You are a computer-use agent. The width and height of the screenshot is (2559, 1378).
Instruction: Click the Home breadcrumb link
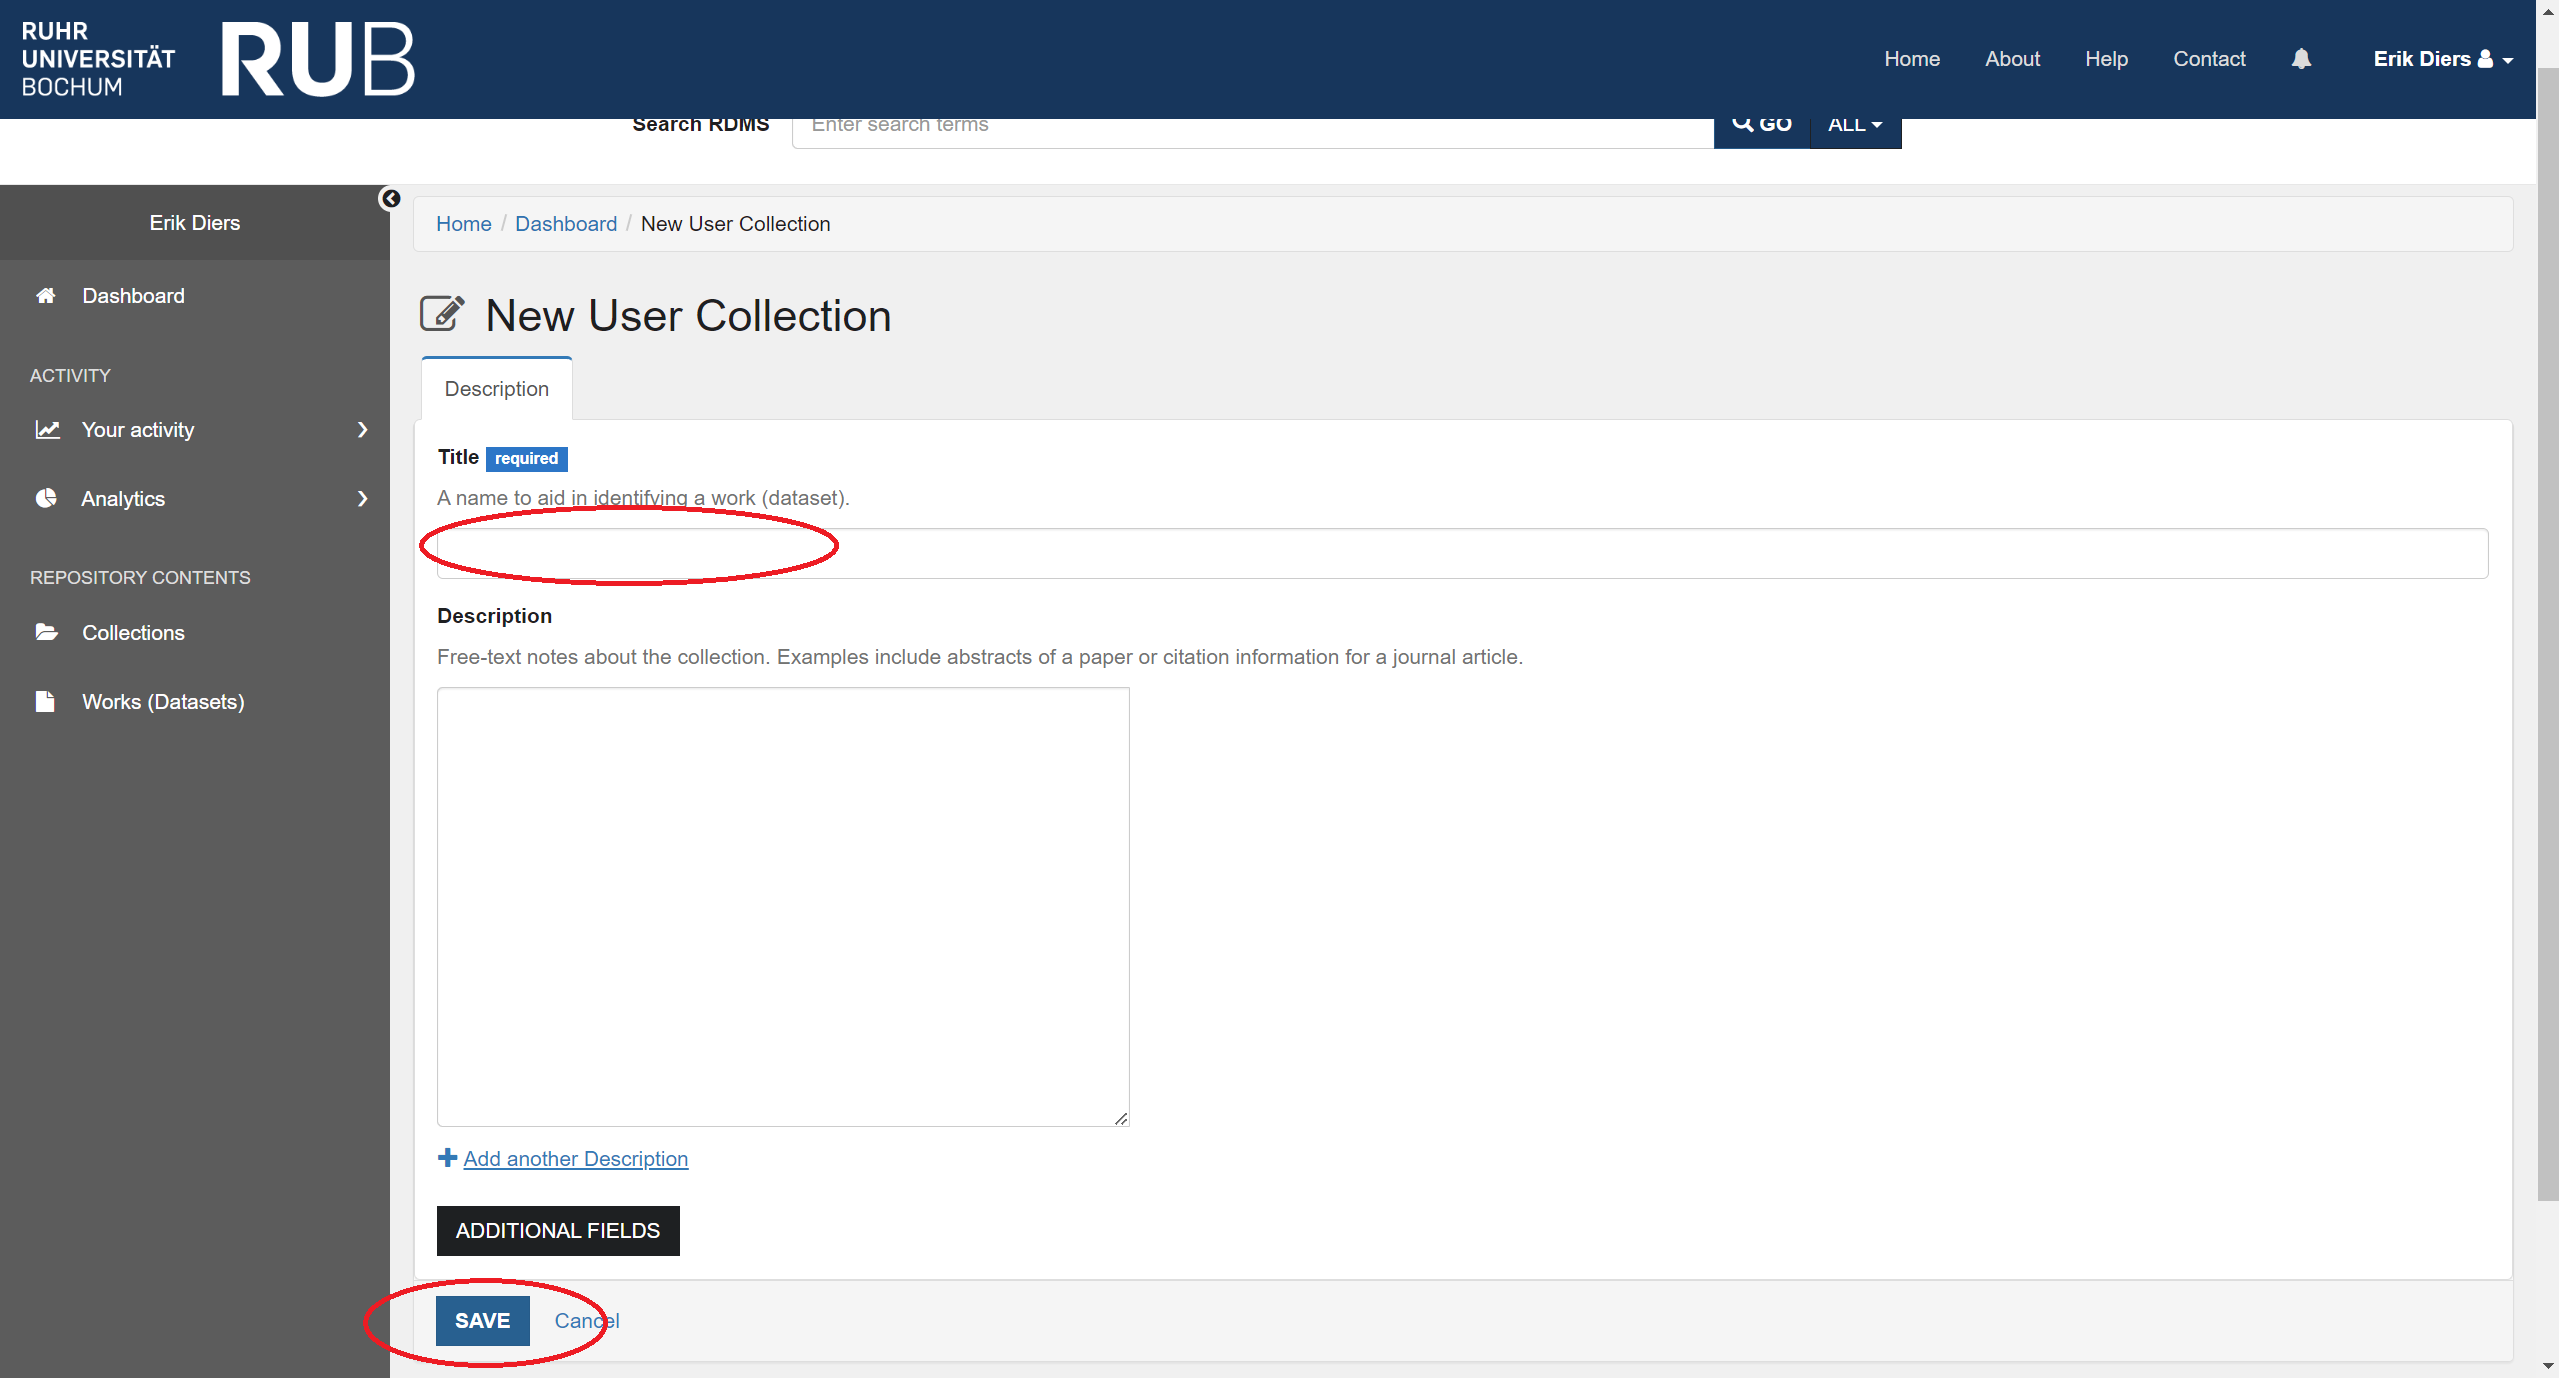click(462, 222)
